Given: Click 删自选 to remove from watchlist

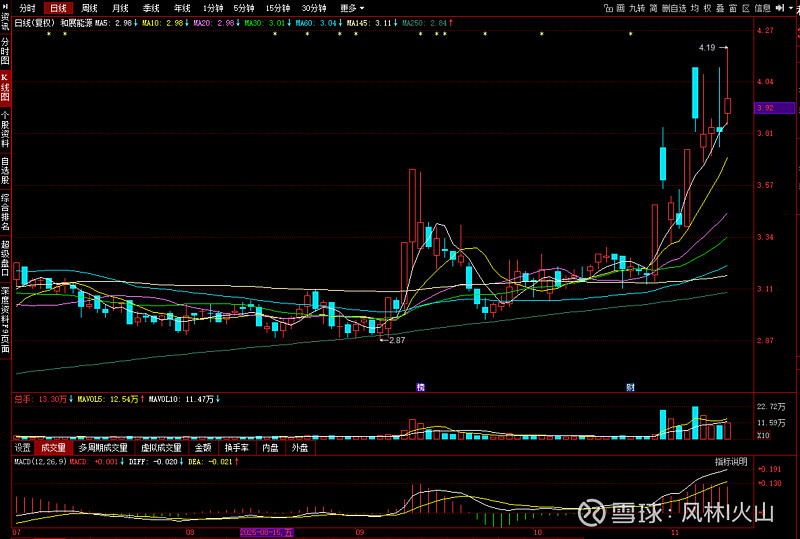Looking at the screenshot, I should click(x=674, y=8).
